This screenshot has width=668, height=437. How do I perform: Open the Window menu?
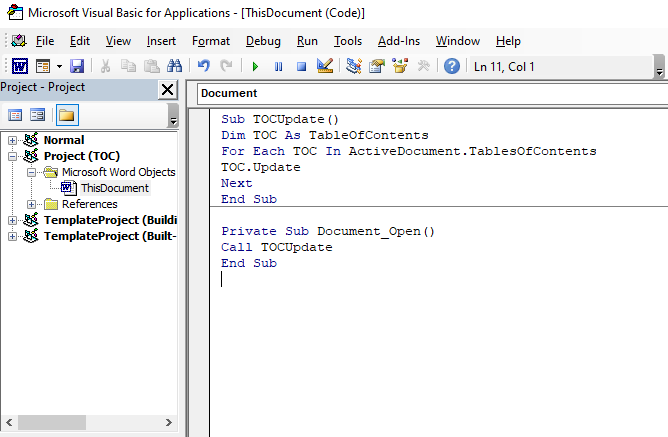point(458,41)
